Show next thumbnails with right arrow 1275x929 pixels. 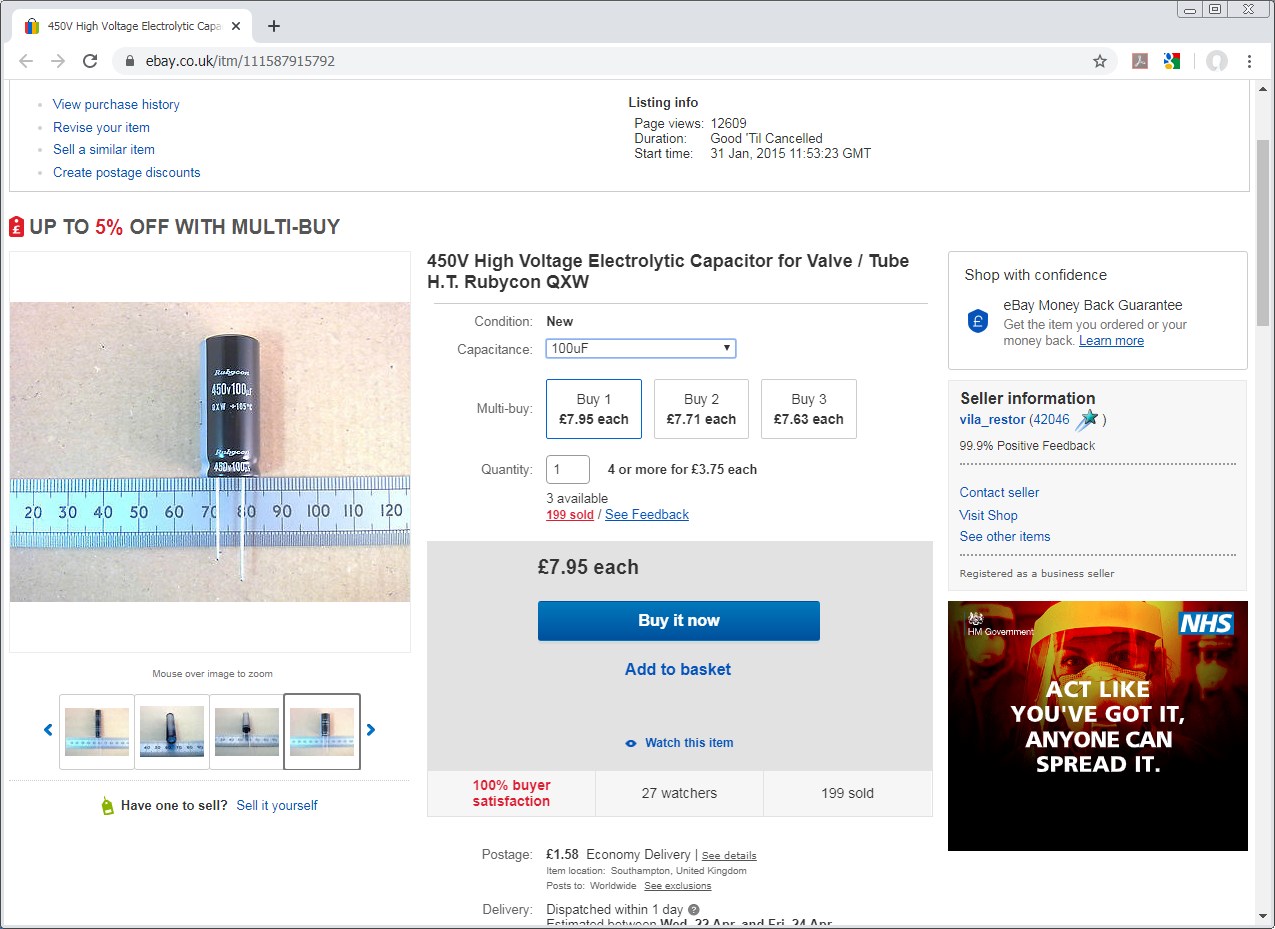point(371,730)
